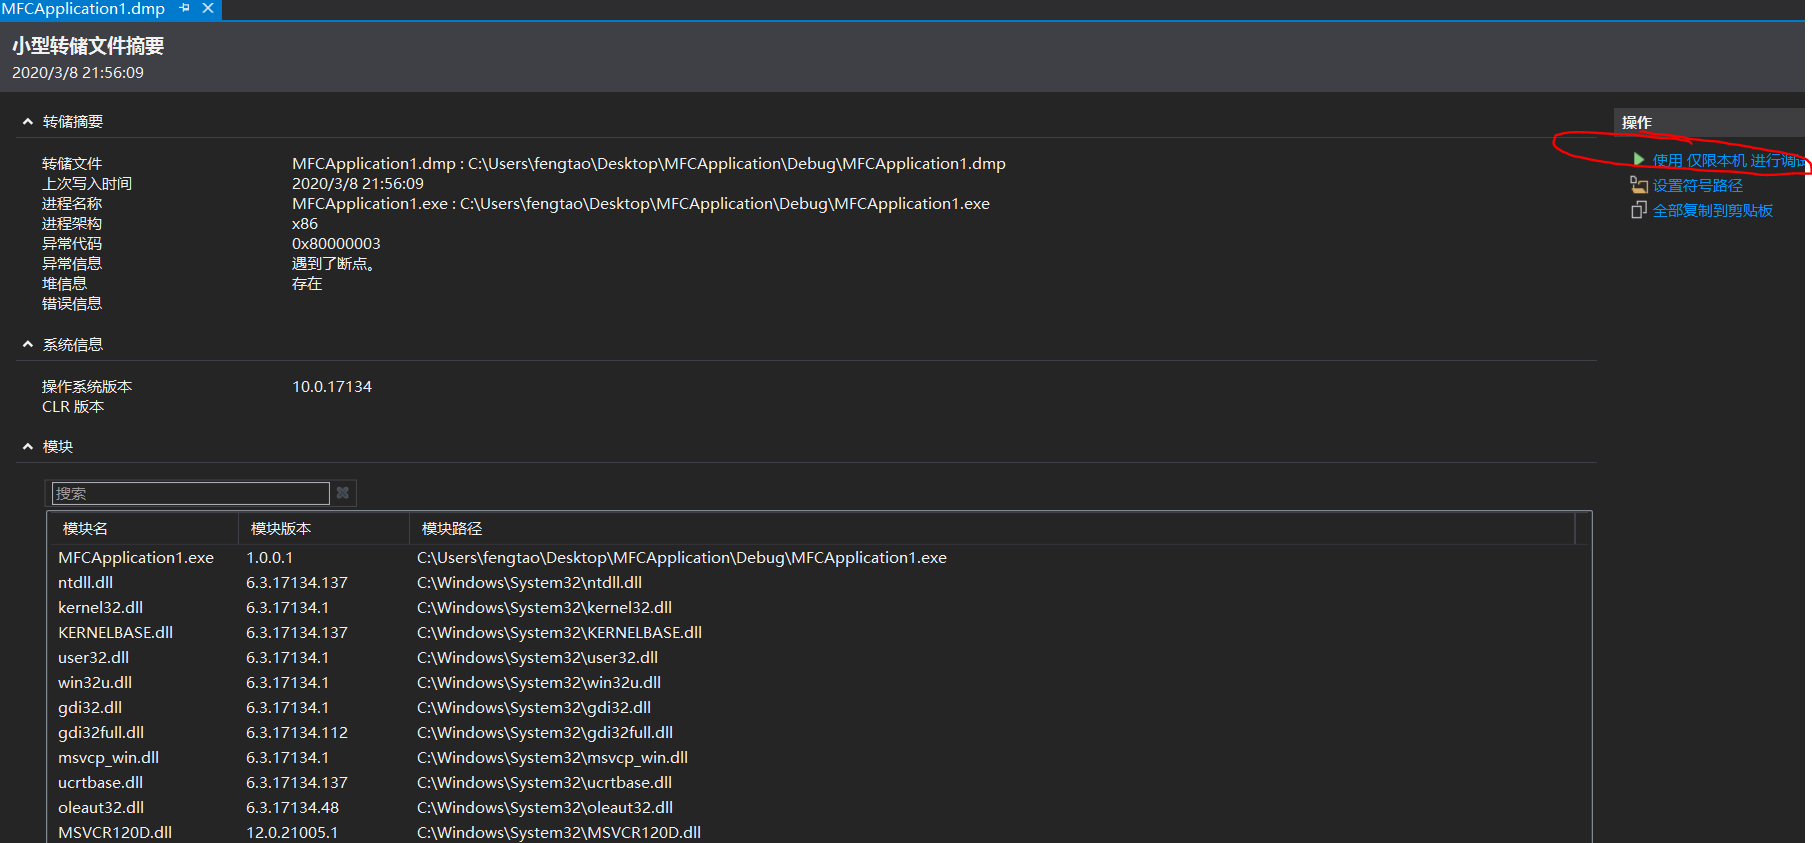Click exception code 0x80000003 value
This screenshot has height=843, width=1812.
(x=336, y=244)
